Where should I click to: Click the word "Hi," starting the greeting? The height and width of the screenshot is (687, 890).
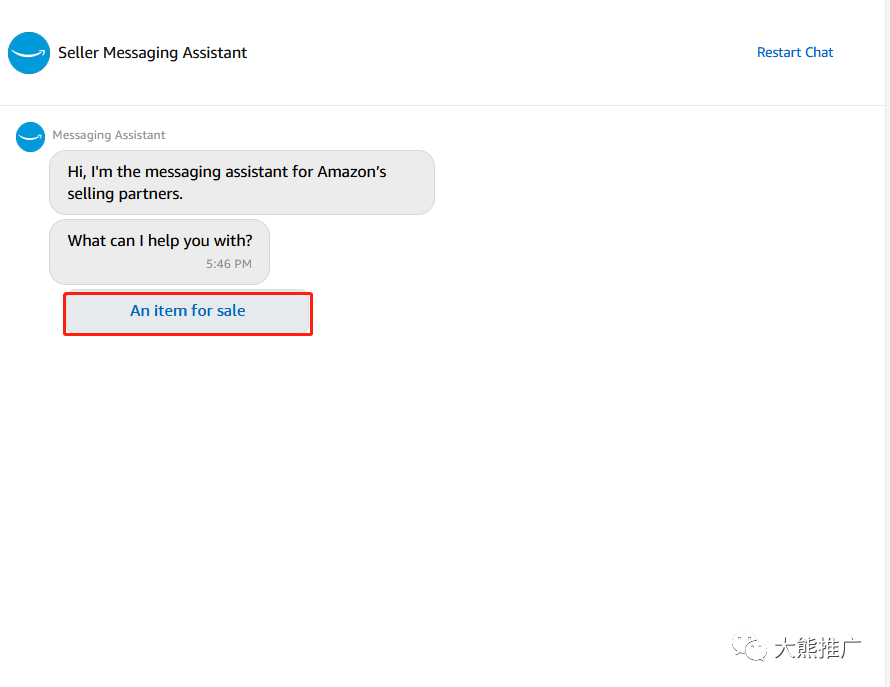77,172
